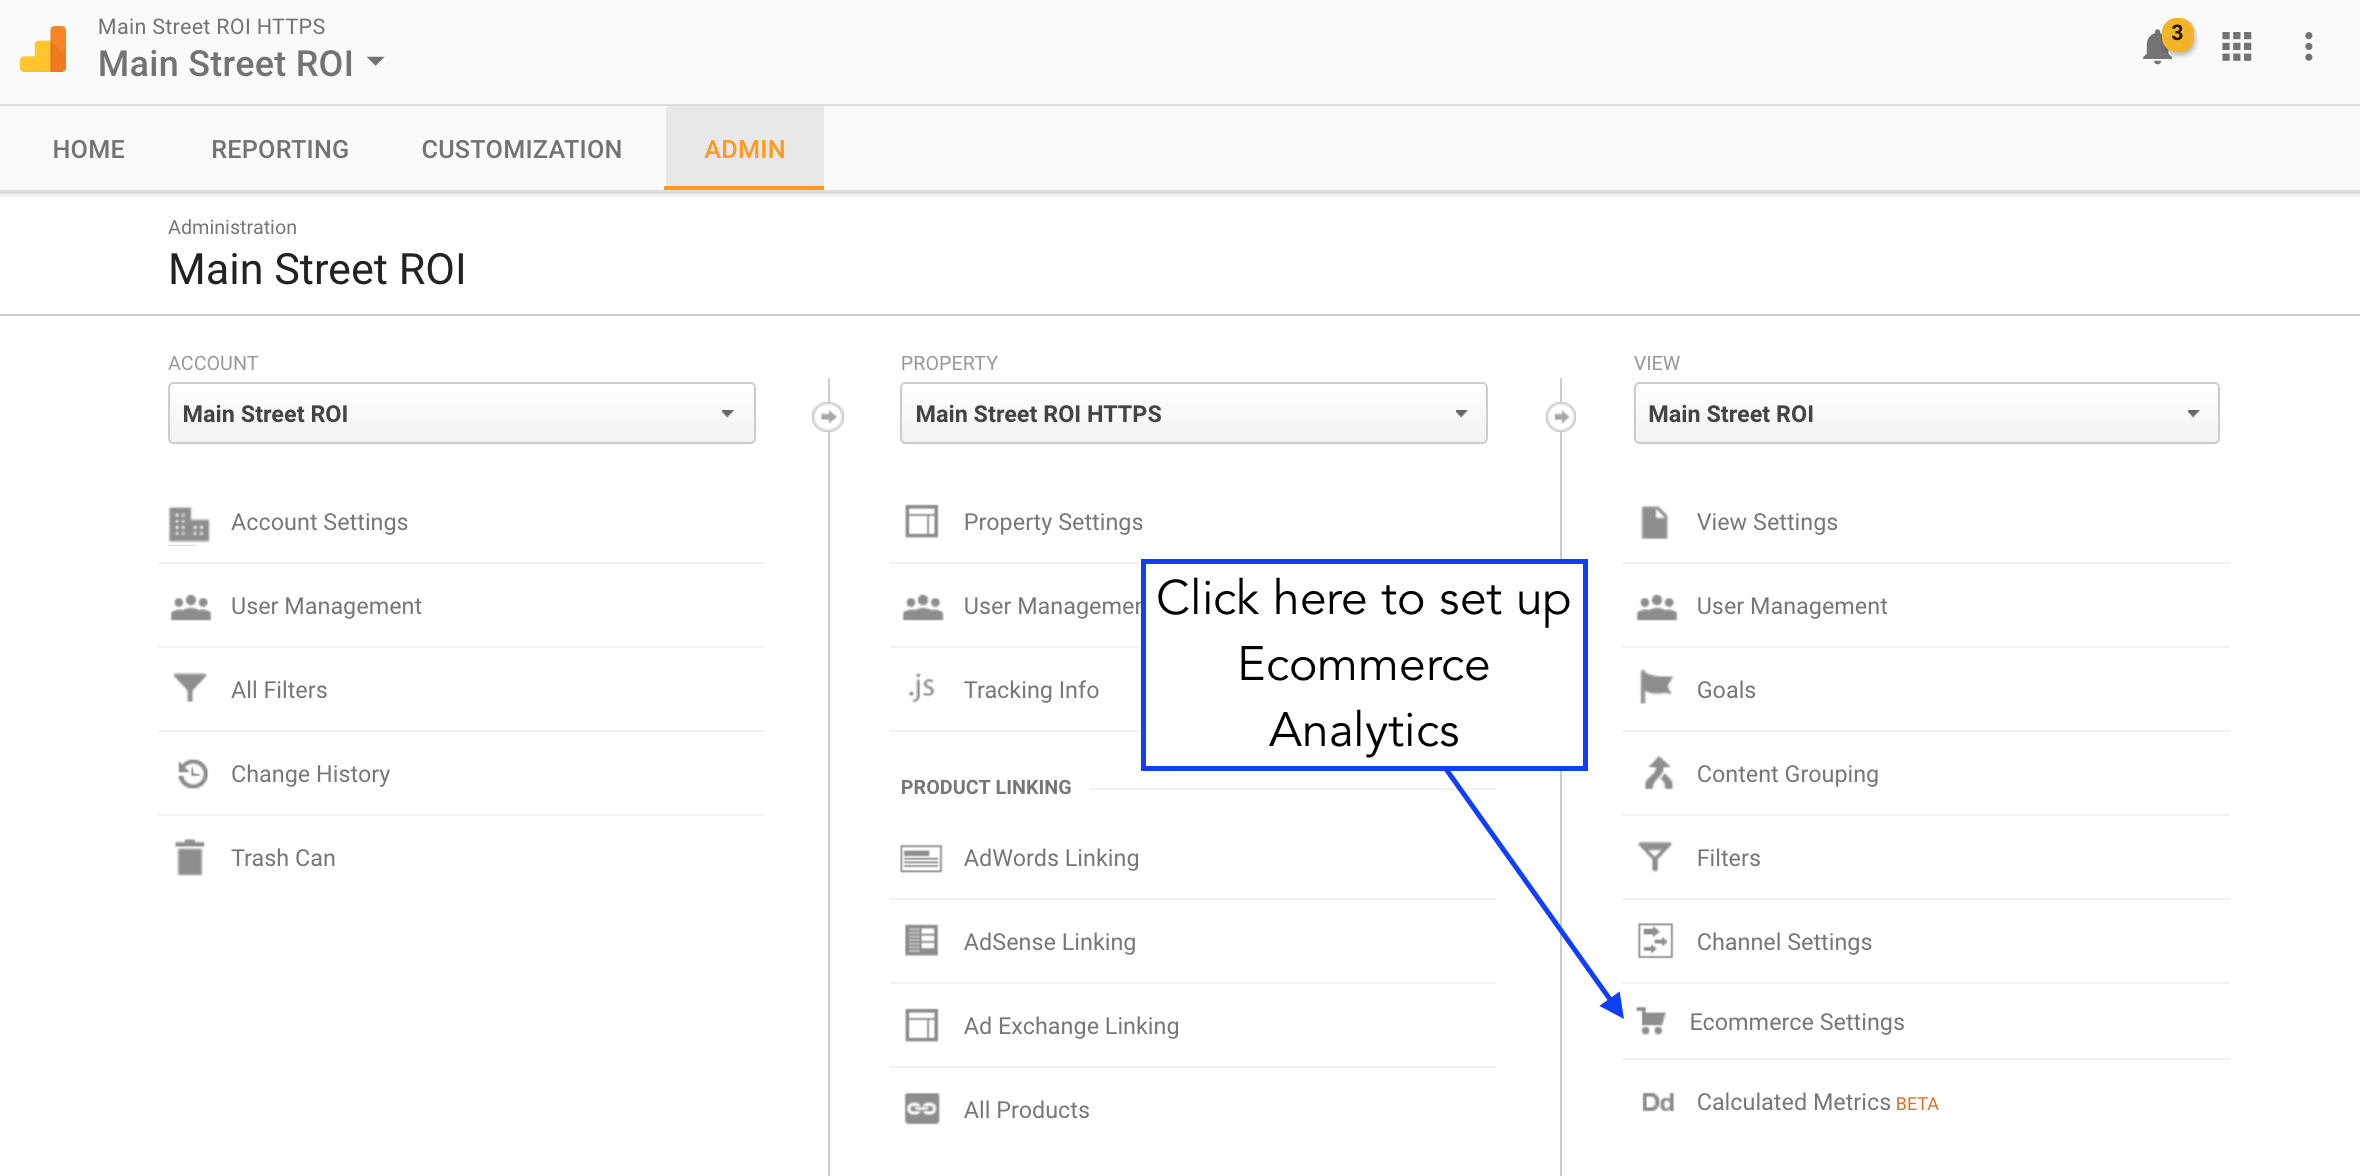Click the Change History clock icon
This screenshot has width=2360, height=1176.
coord(191,774)
